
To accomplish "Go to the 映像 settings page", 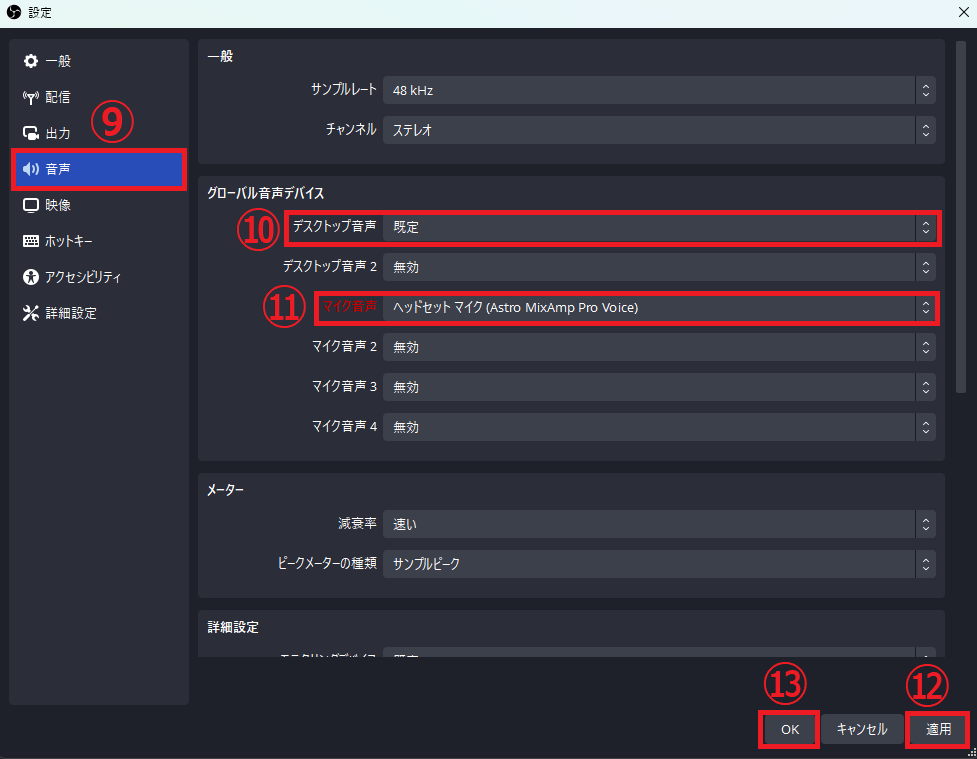I will [x=98, y=205].
